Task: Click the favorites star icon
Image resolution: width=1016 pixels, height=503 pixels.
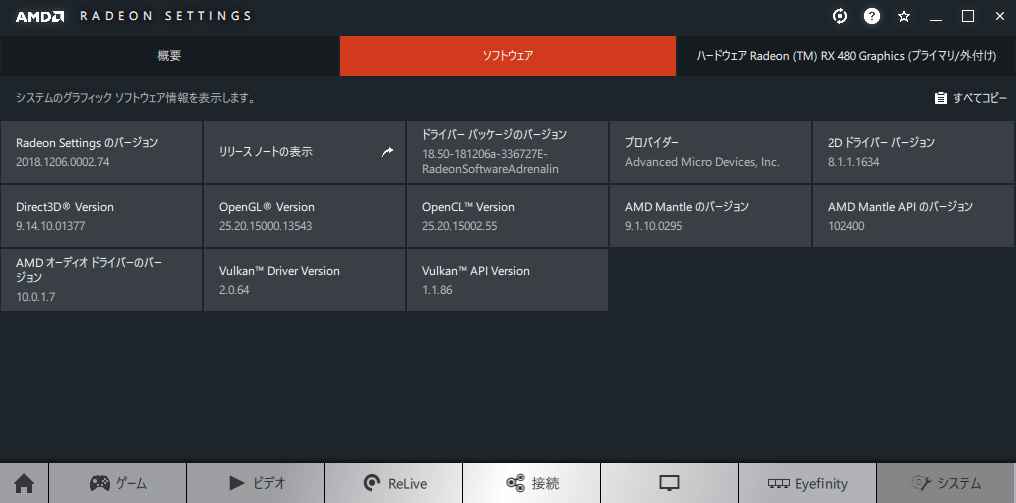Action: (904, 17)
